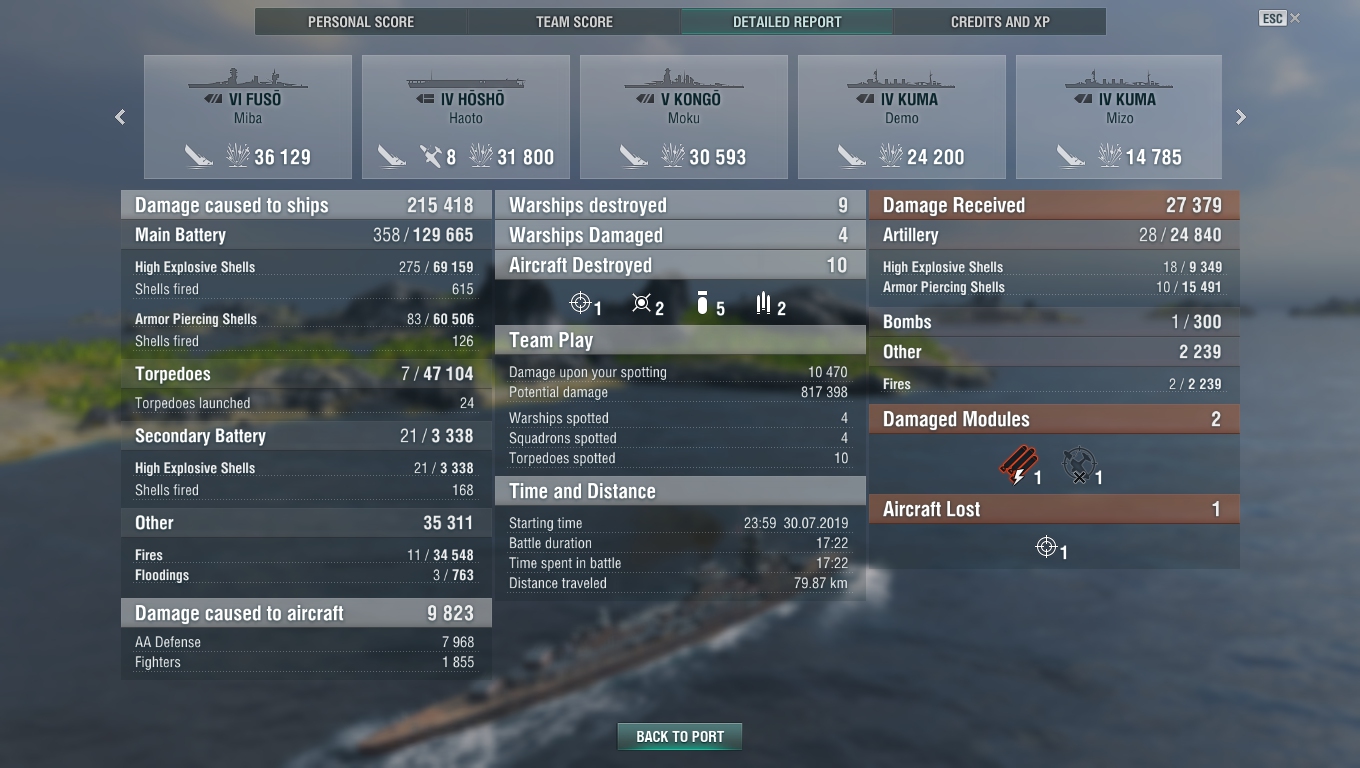Click the aircraft kills icon on Hōshō card
Viewport: 1360px width, 768px height.
tap(431, 156)
